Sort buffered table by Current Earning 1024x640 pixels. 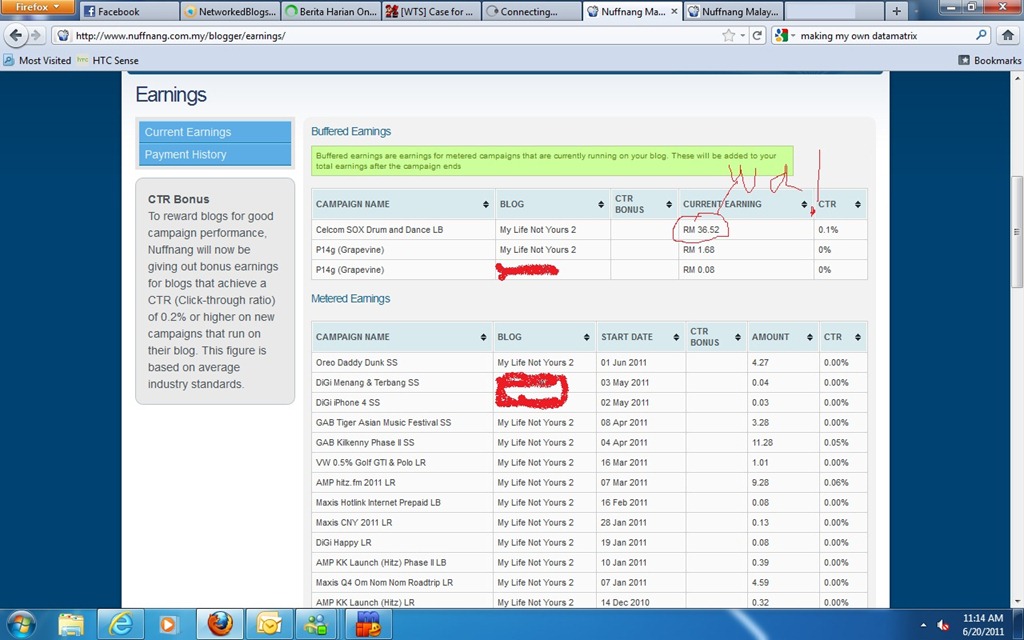coord(746,204)
